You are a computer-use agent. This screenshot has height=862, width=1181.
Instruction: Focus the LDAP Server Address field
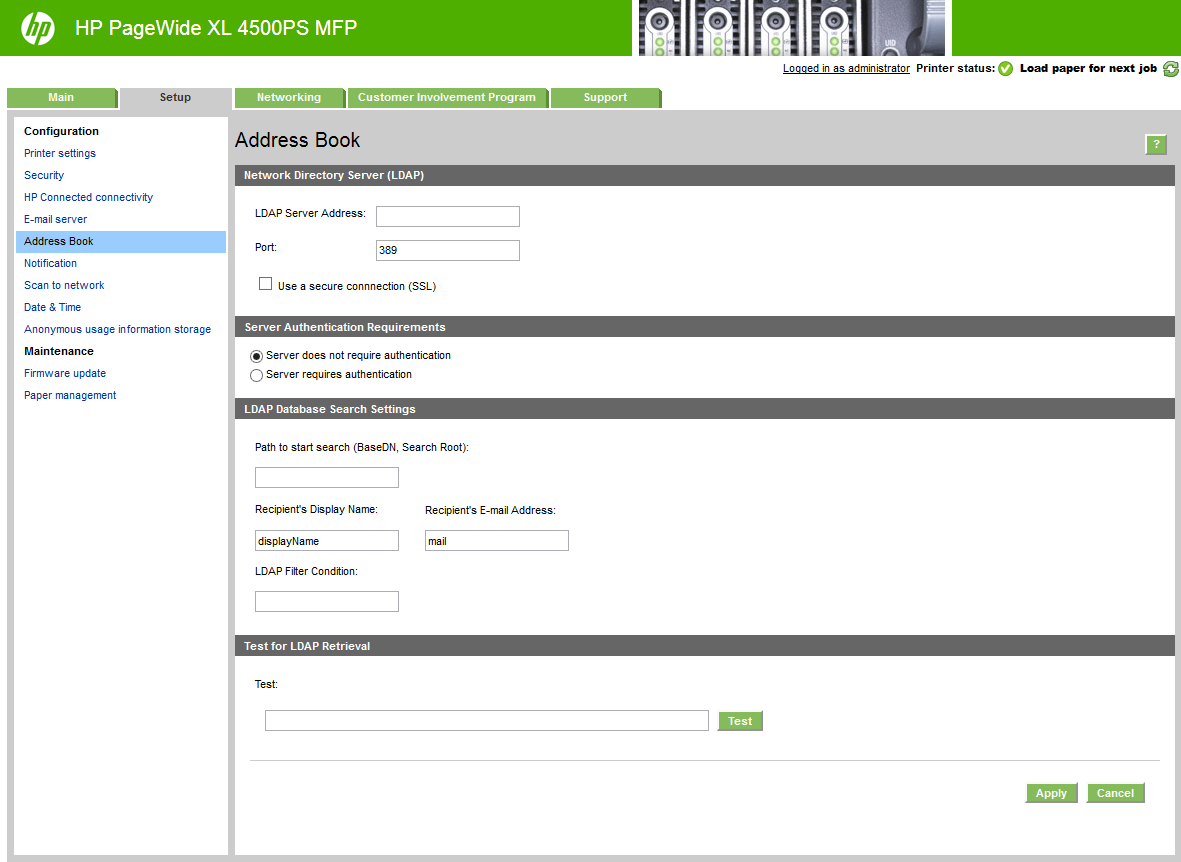447,216
